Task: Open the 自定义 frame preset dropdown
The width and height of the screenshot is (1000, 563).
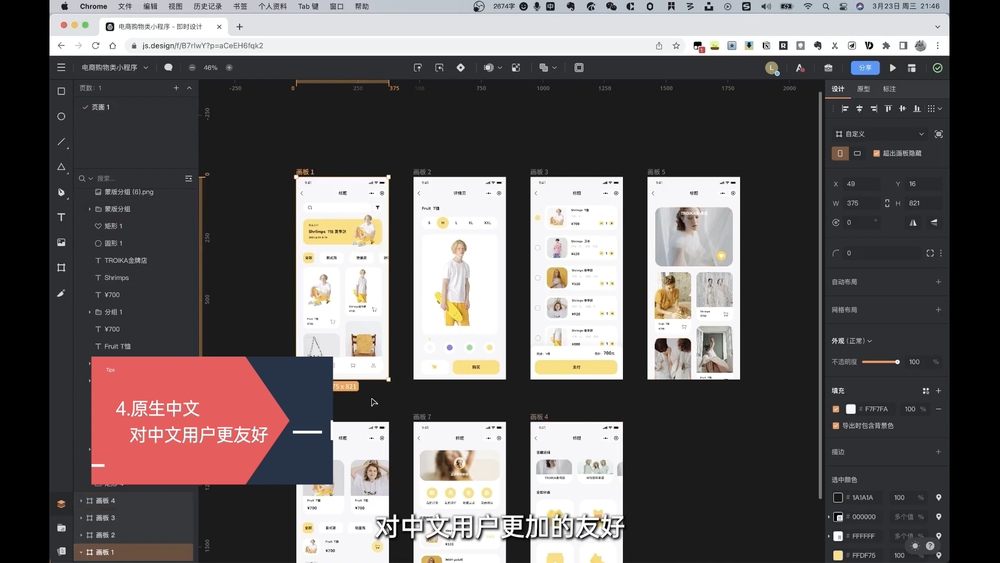Action: (x=880, y=134)
